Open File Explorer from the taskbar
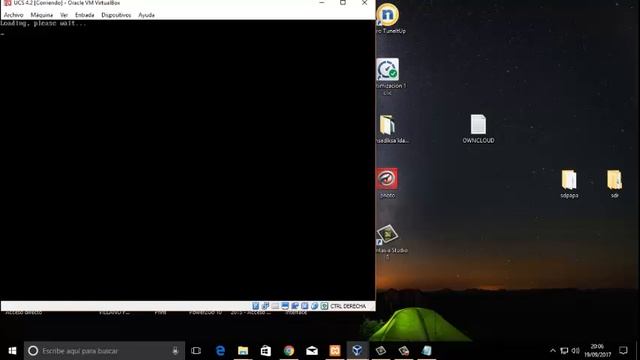Screen dimensions: 640x360 [243, 351]
